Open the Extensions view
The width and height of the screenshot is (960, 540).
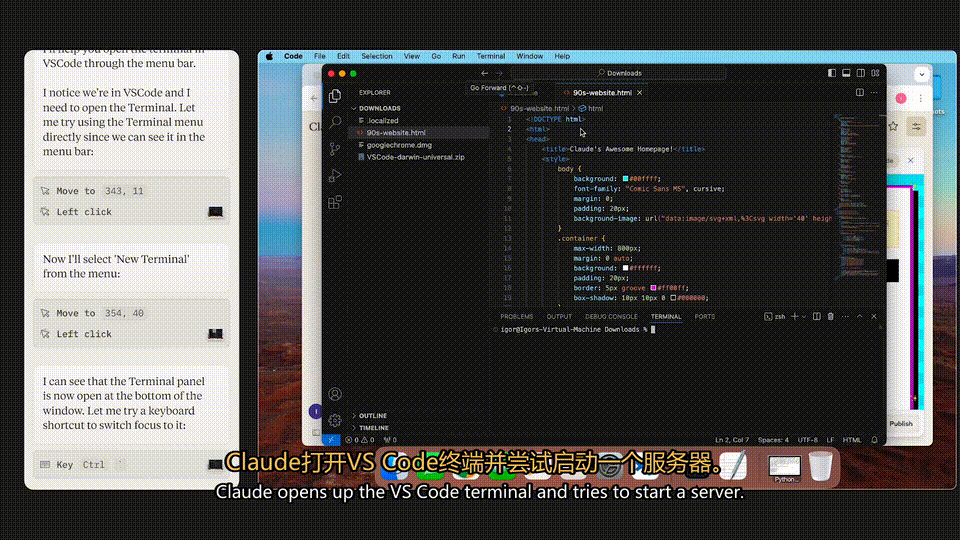(x=335, y=202)
